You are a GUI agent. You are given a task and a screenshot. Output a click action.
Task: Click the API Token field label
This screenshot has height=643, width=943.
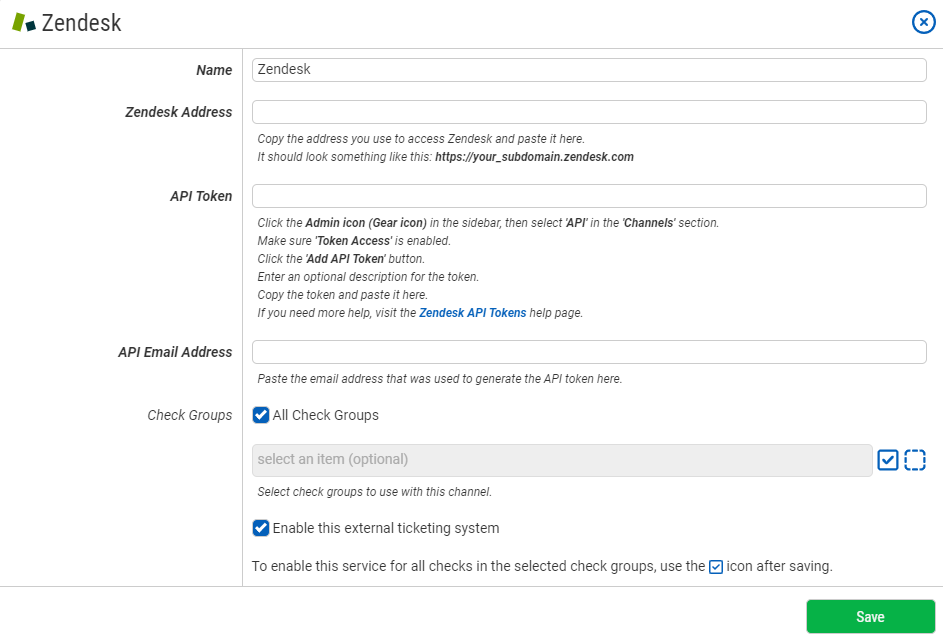(201, 196)
